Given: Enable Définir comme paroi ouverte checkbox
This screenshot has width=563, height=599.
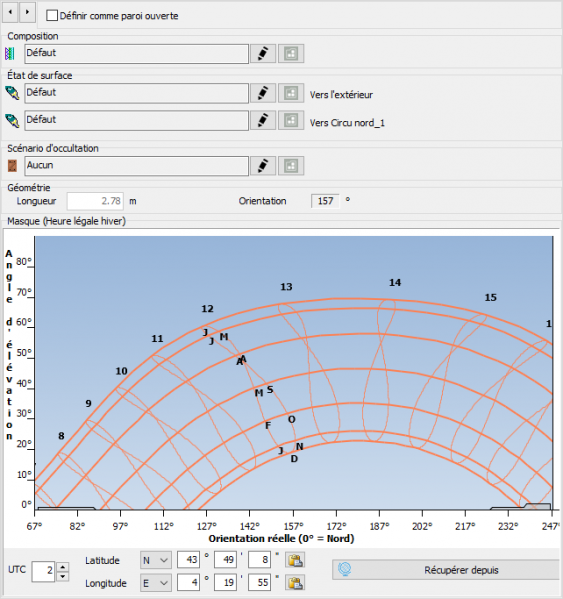Looking at the screenshot, I should pyautogui.click(x=52, y=16).
